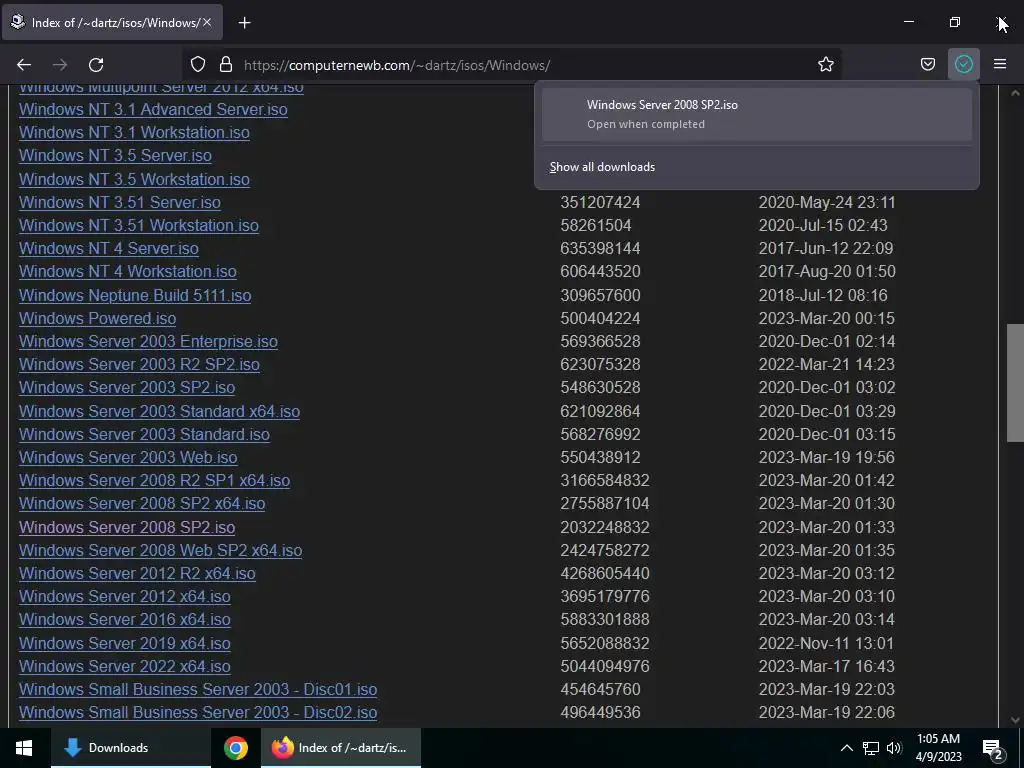Download Windows Server 2016 x64.iso
Viewport: 1024px width, 768px height.
(x=125, y=619)
